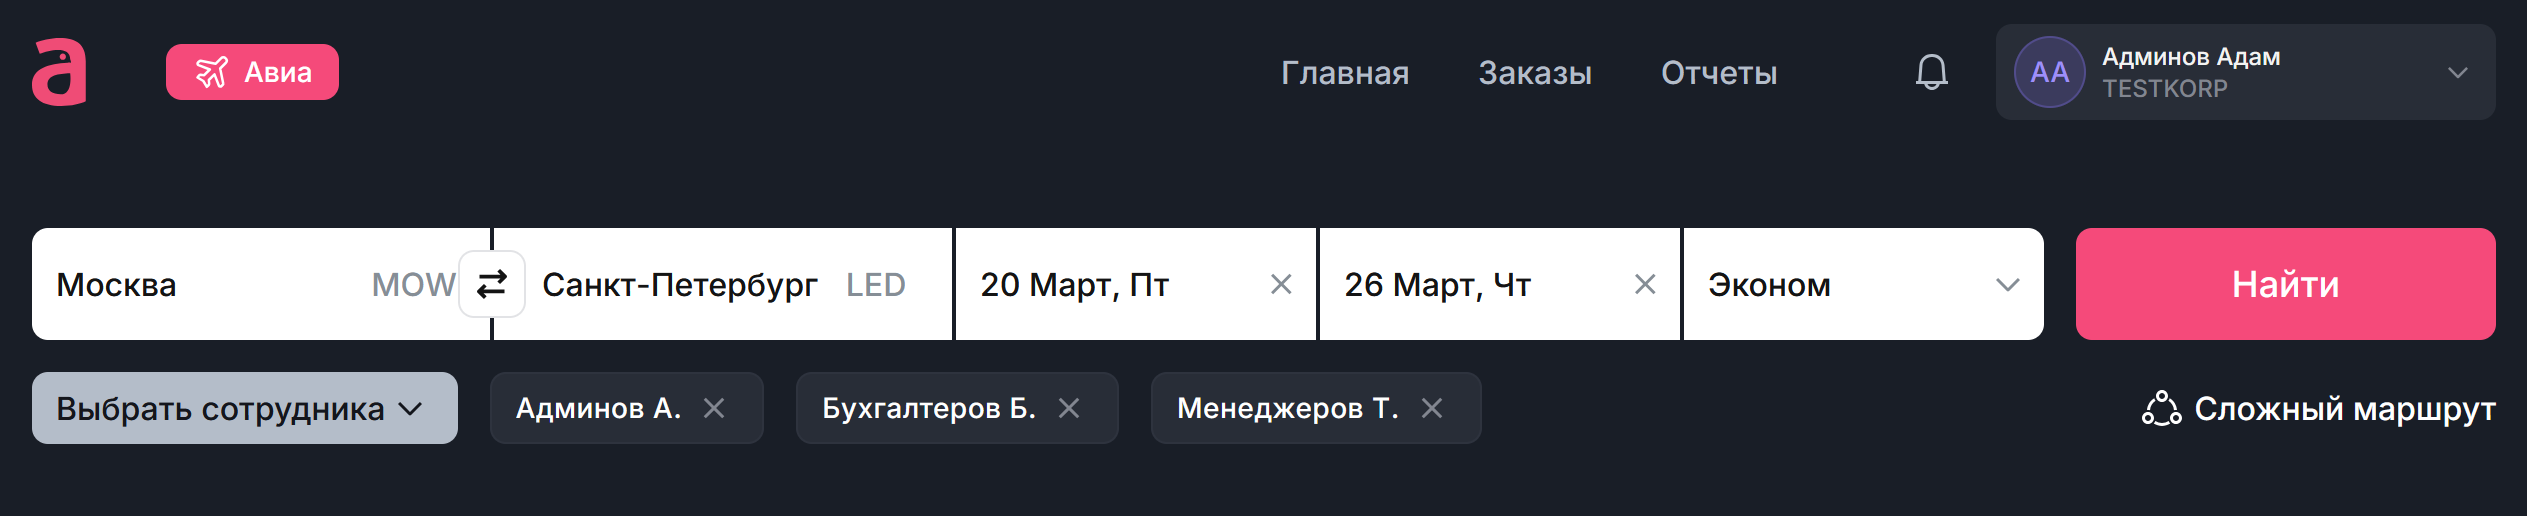Expand the Админов Адам account menu

[2457, 72]
